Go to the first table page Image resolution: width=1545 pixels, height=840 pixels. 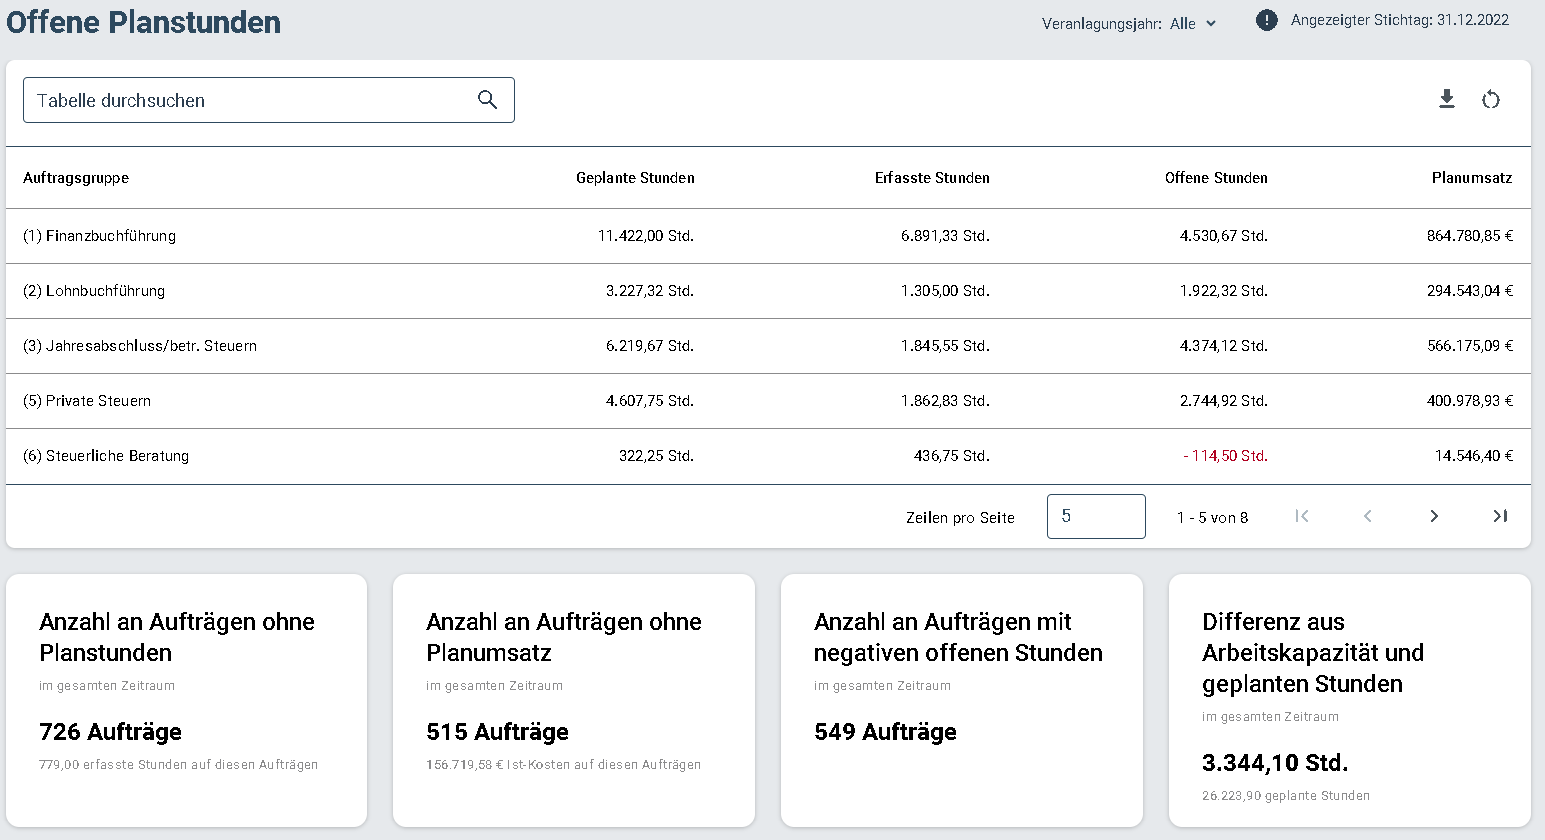click(1302, 516)
